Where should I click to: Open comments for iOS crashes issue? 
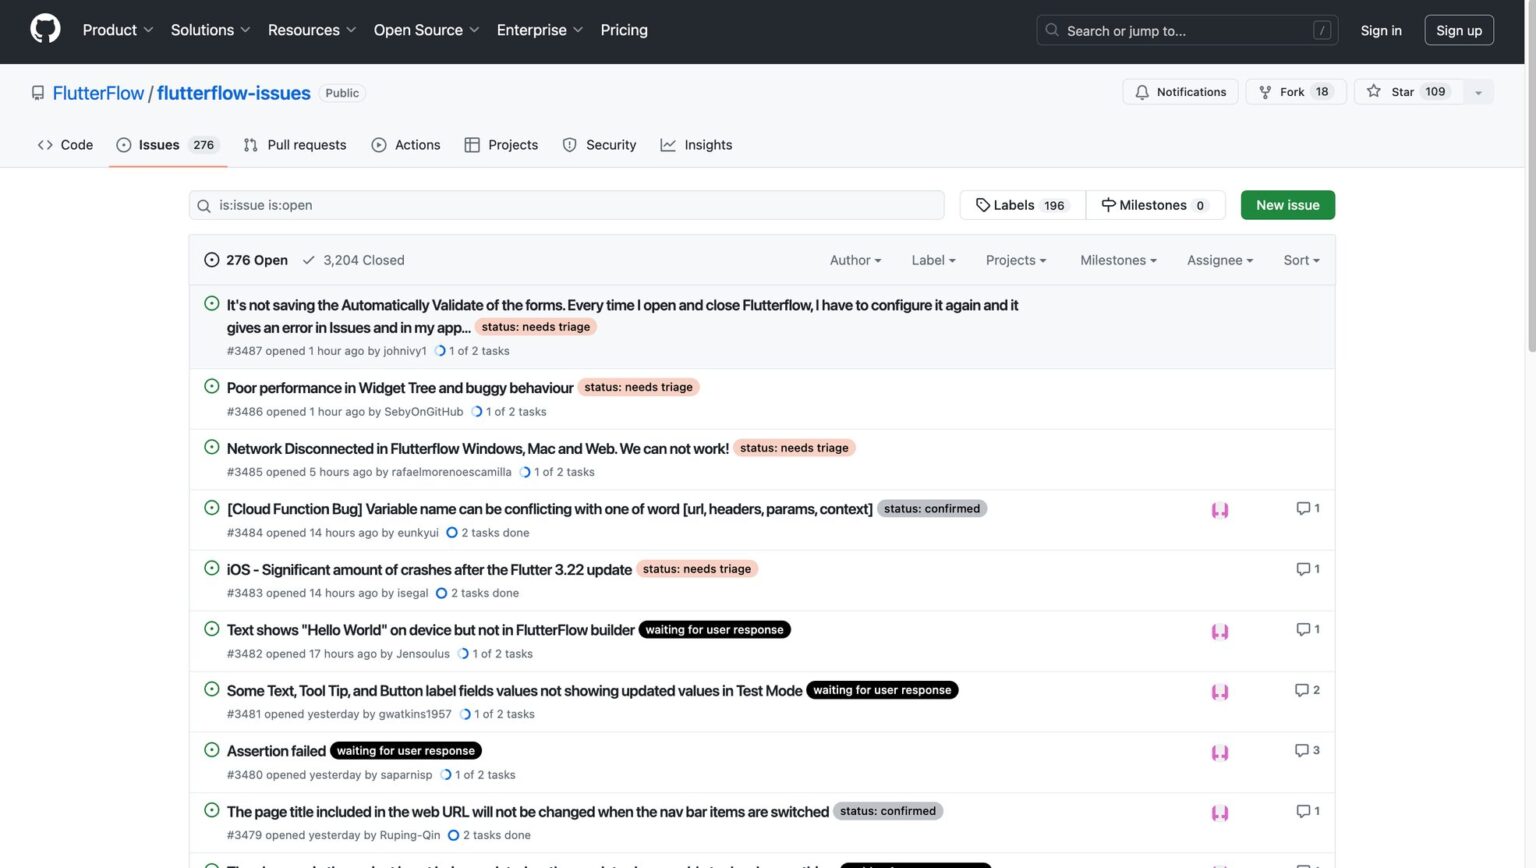(1306, 569)
